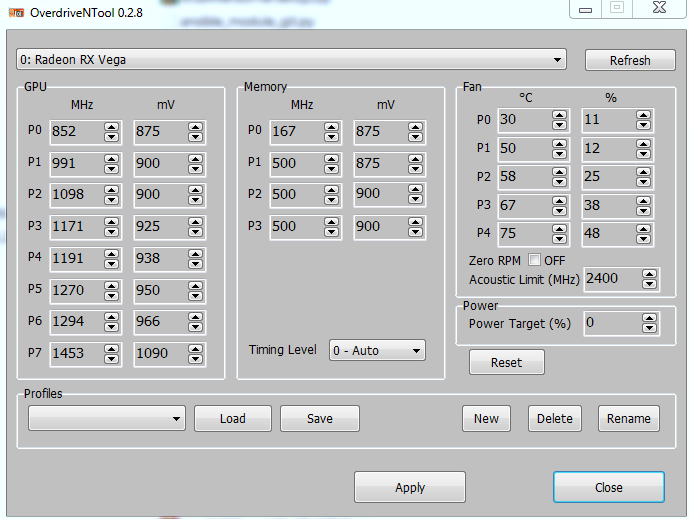Open the GPU selector dropdown 'Radeon RX Vega'
This screenshot has height=519, width=689.
pyautogui.click(x=291, y=59)
